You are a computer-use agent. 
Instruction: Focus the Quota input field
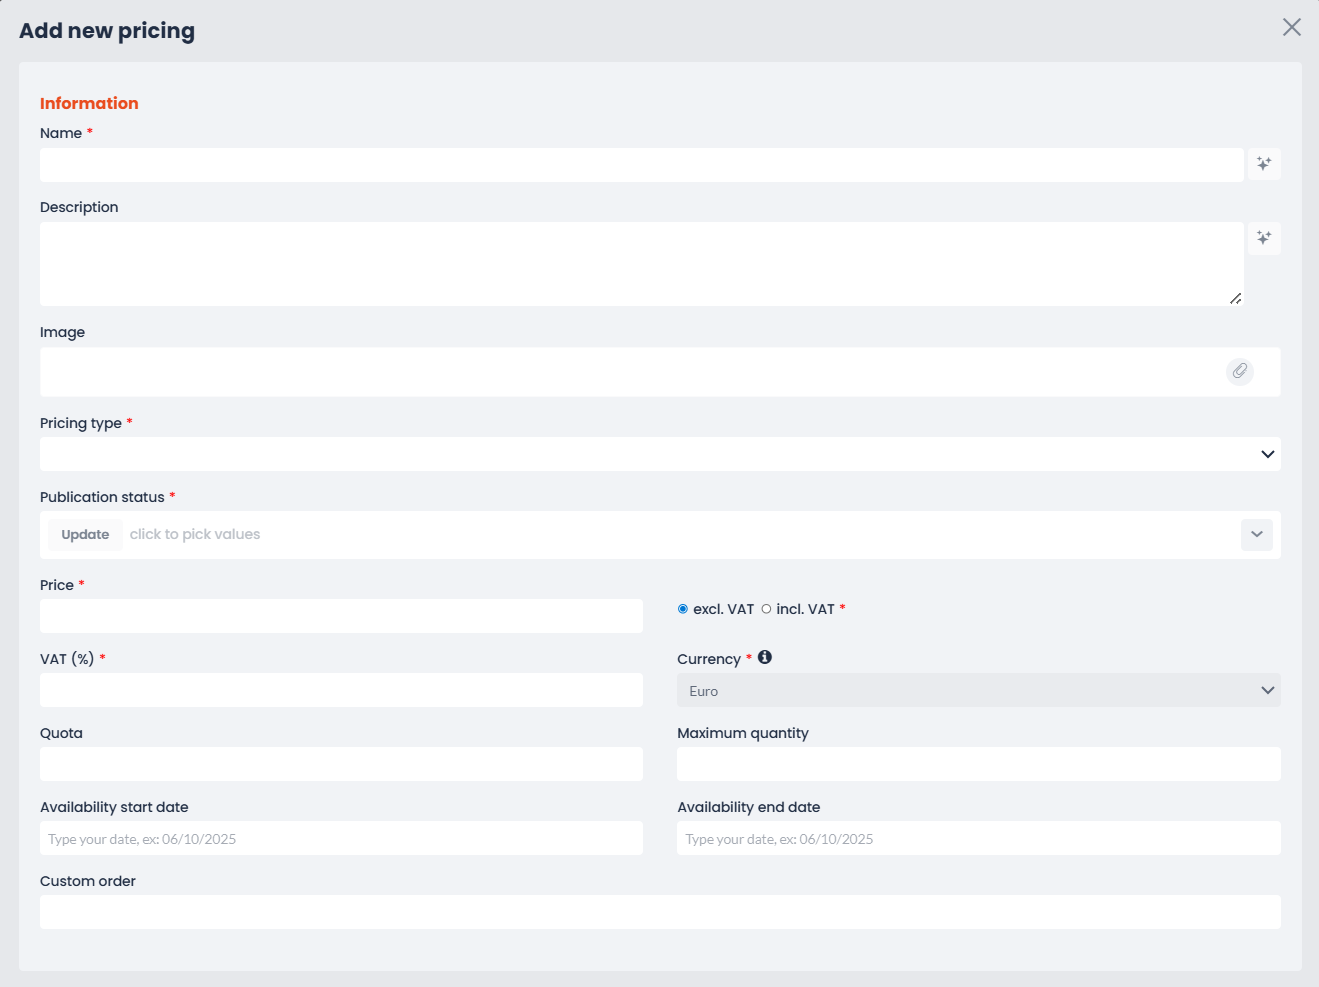click(341, 764)
